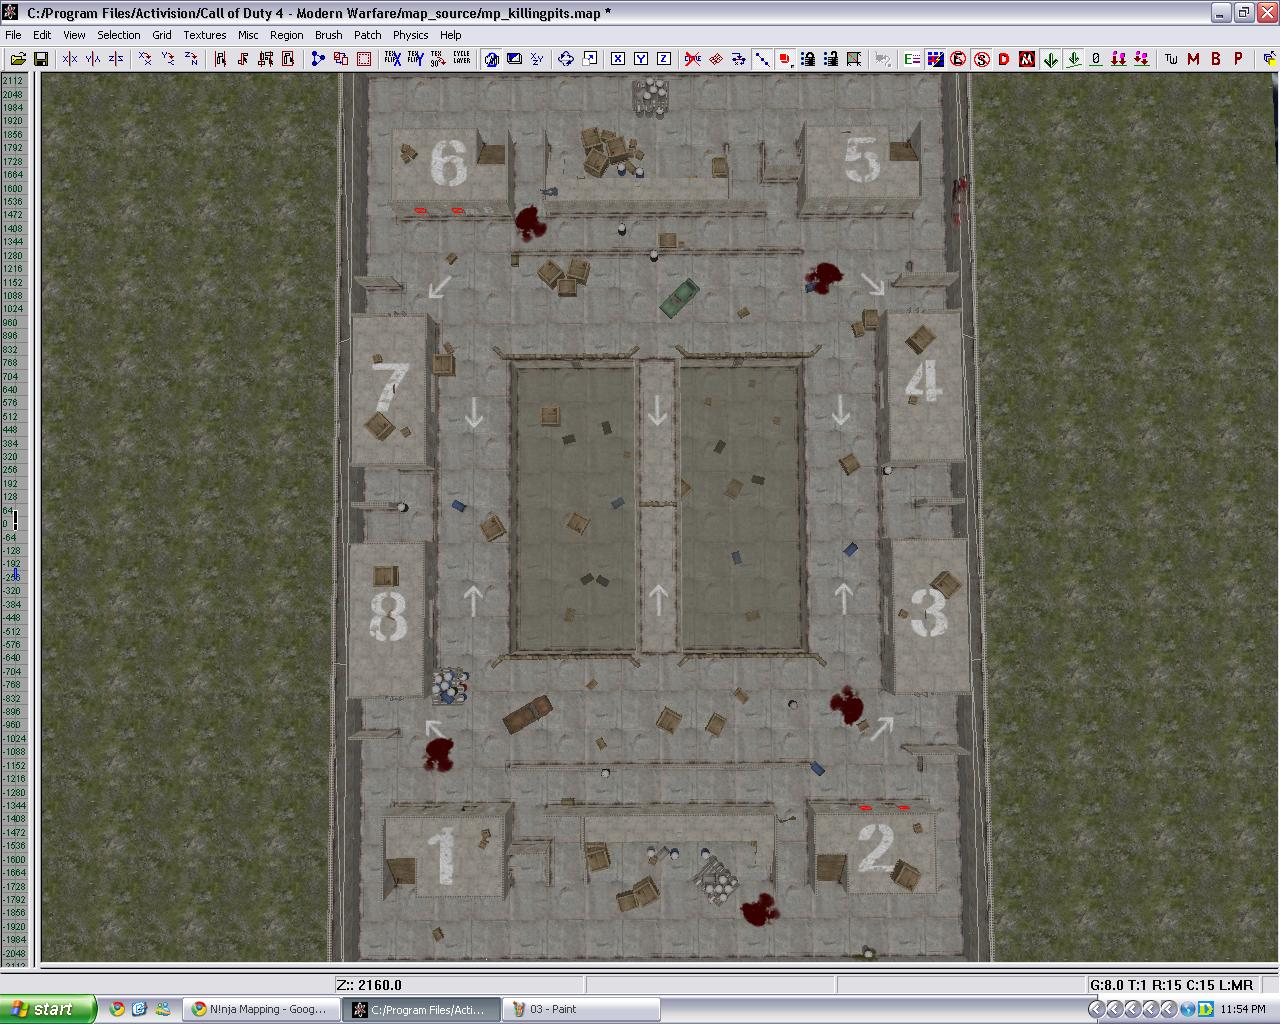1280x1024 pixels.
Task: Open the Textures menu
Action: click(205, 35)
